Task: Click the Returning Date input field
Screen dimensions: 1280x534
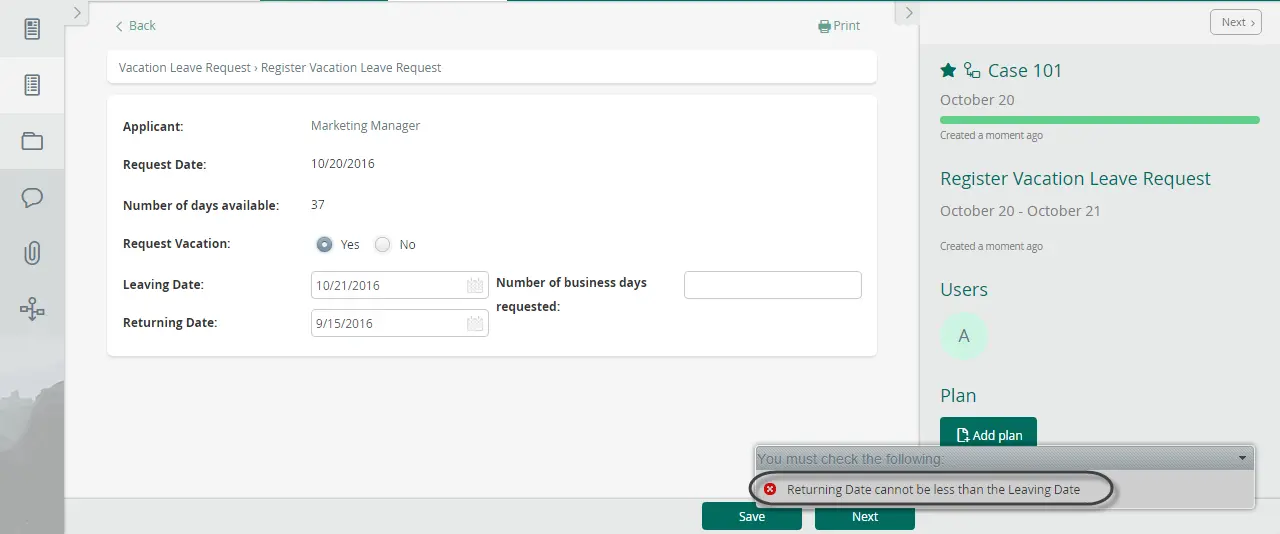Action: click(400, 323)
